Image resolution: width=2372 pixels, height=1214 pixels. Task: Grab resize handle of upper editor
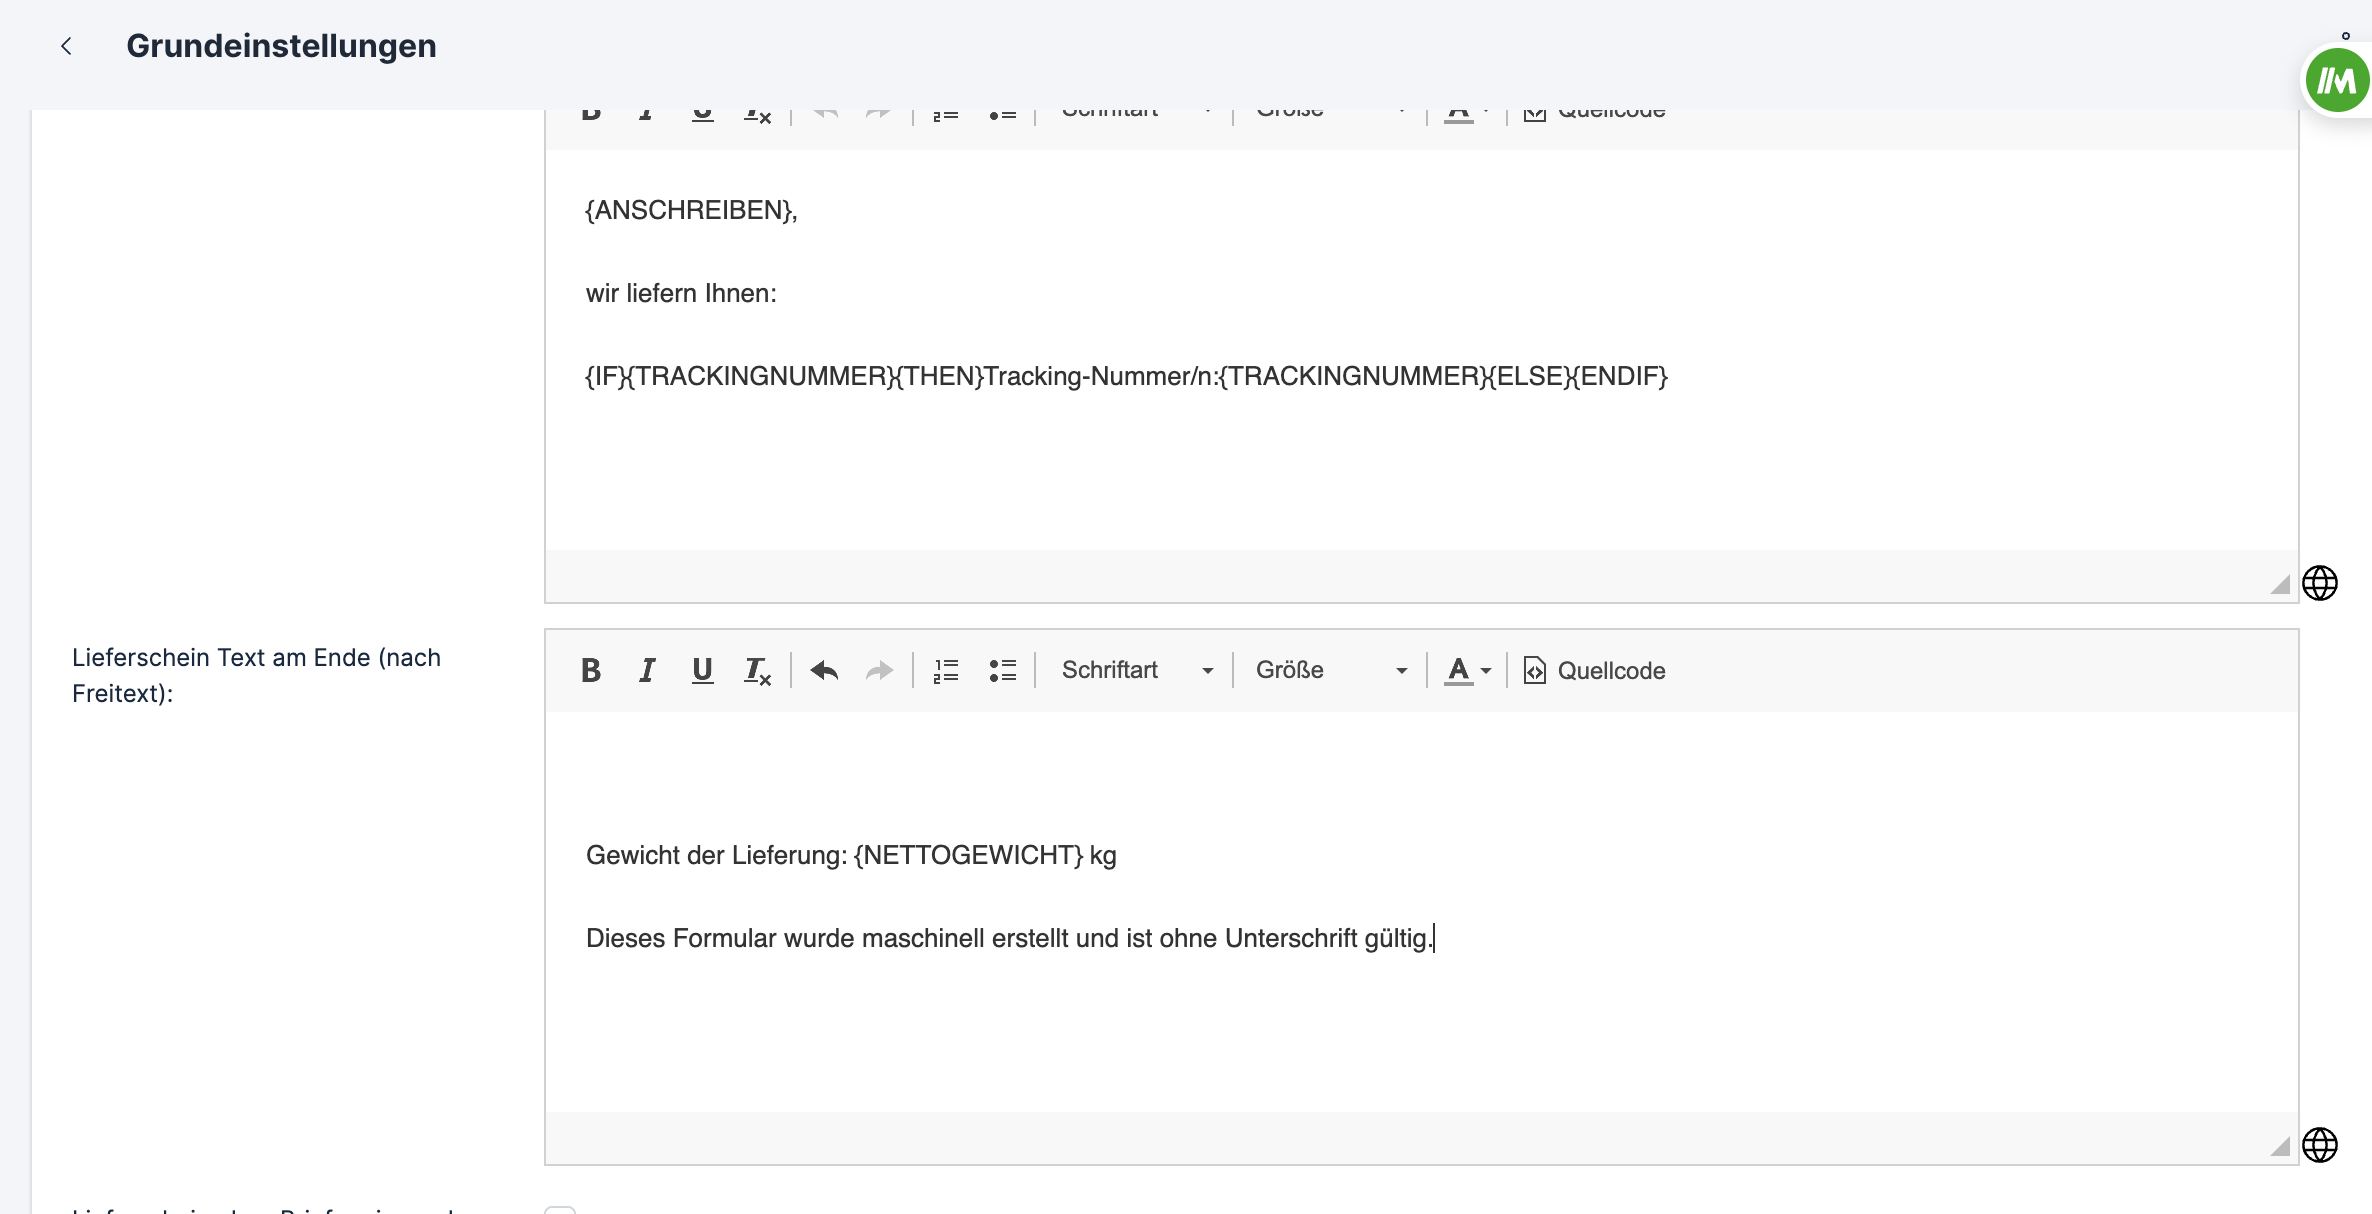[2280, 585]
